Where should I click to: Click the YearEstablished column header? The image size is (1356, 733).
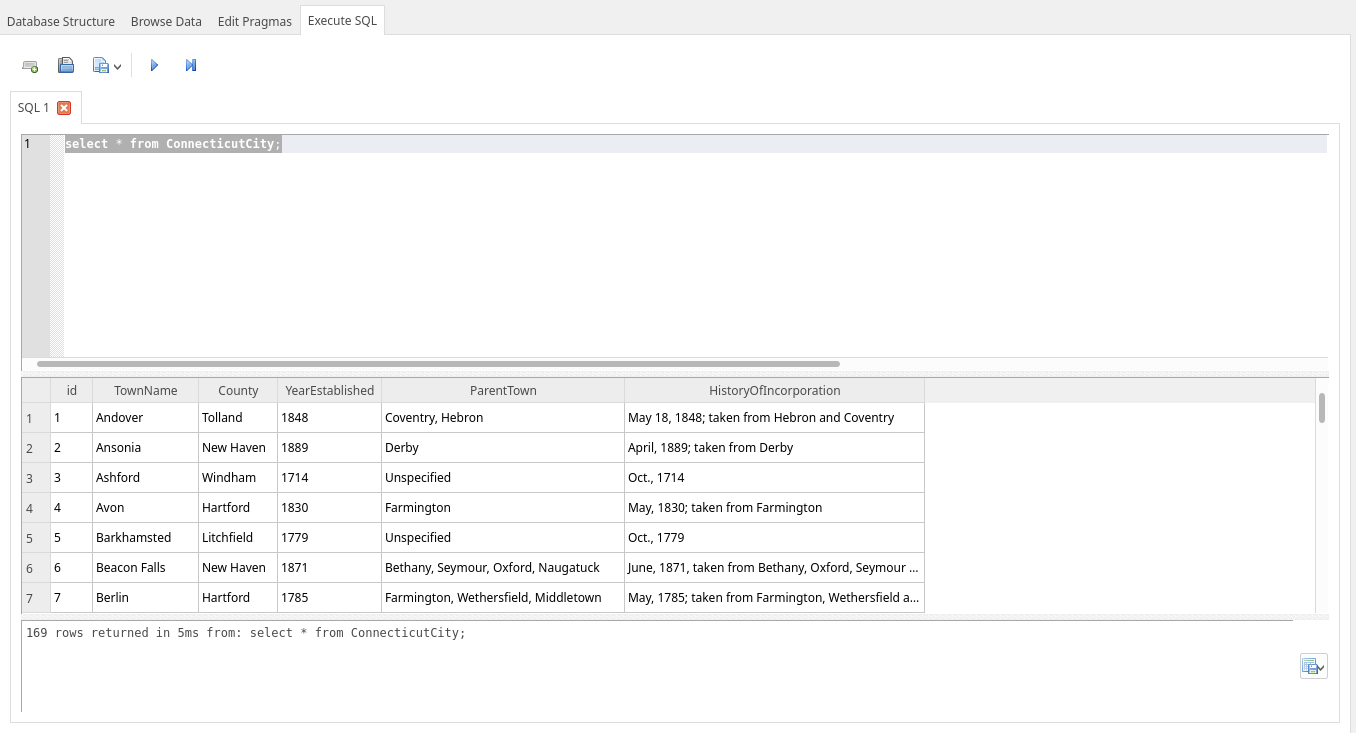329,391
